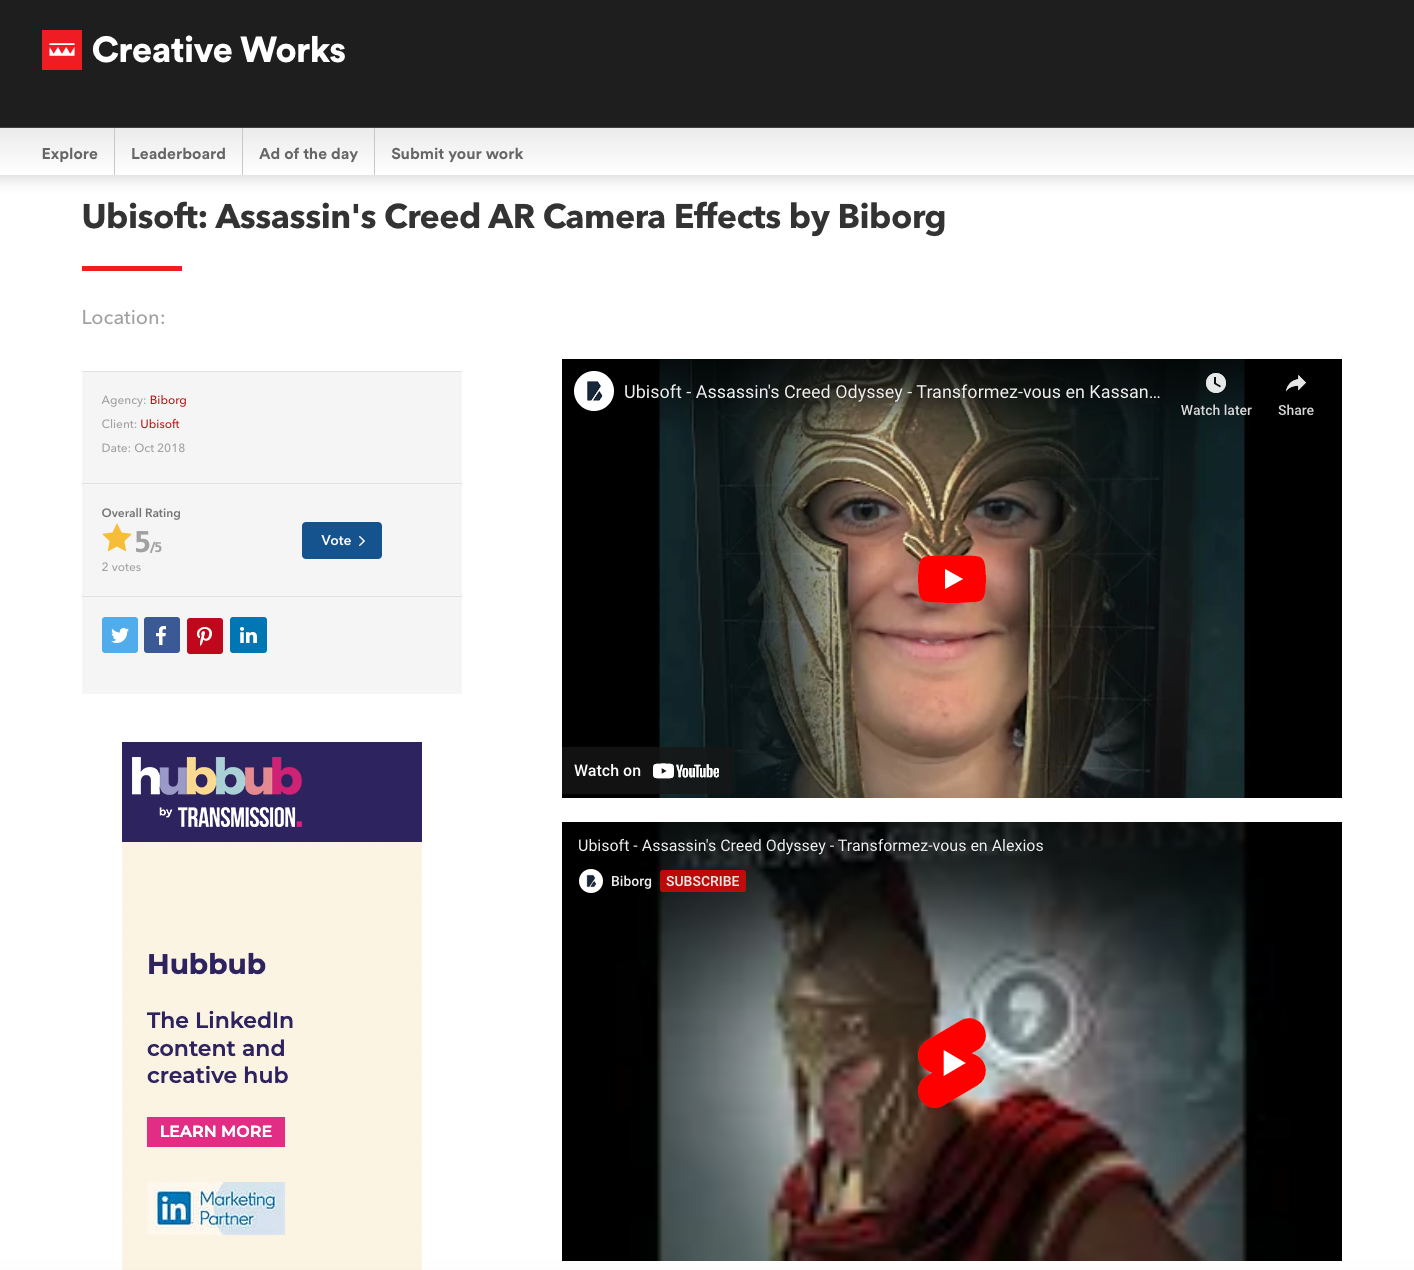Open Biborg channel avatar on first video
Image resolution: width=1414 pixels, height=1270 pixels.
point(594,391)
